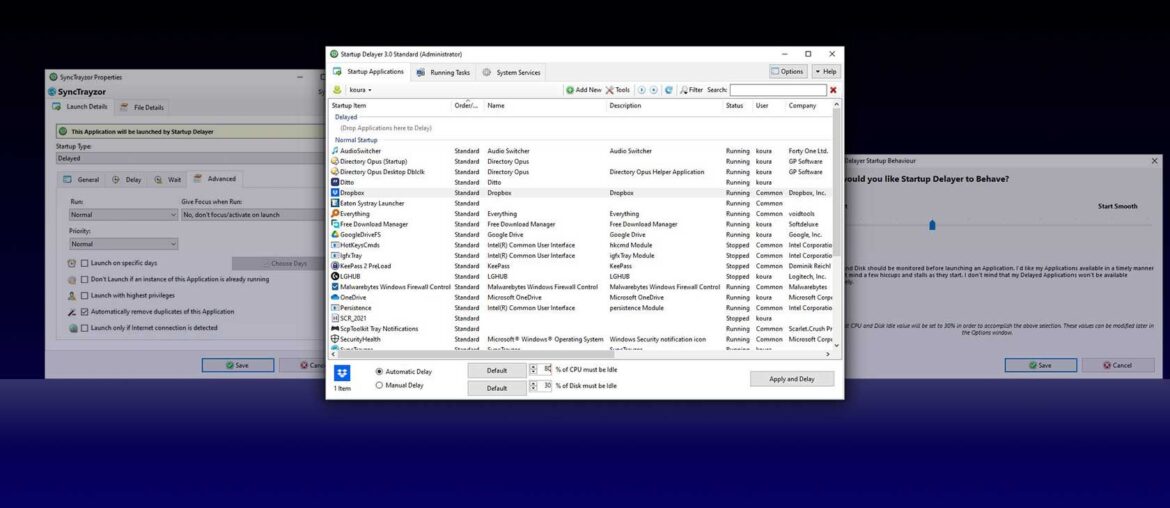Click the green user icon beside koura
Viewport: 1170px width, 508px height.
click(337, 90)
